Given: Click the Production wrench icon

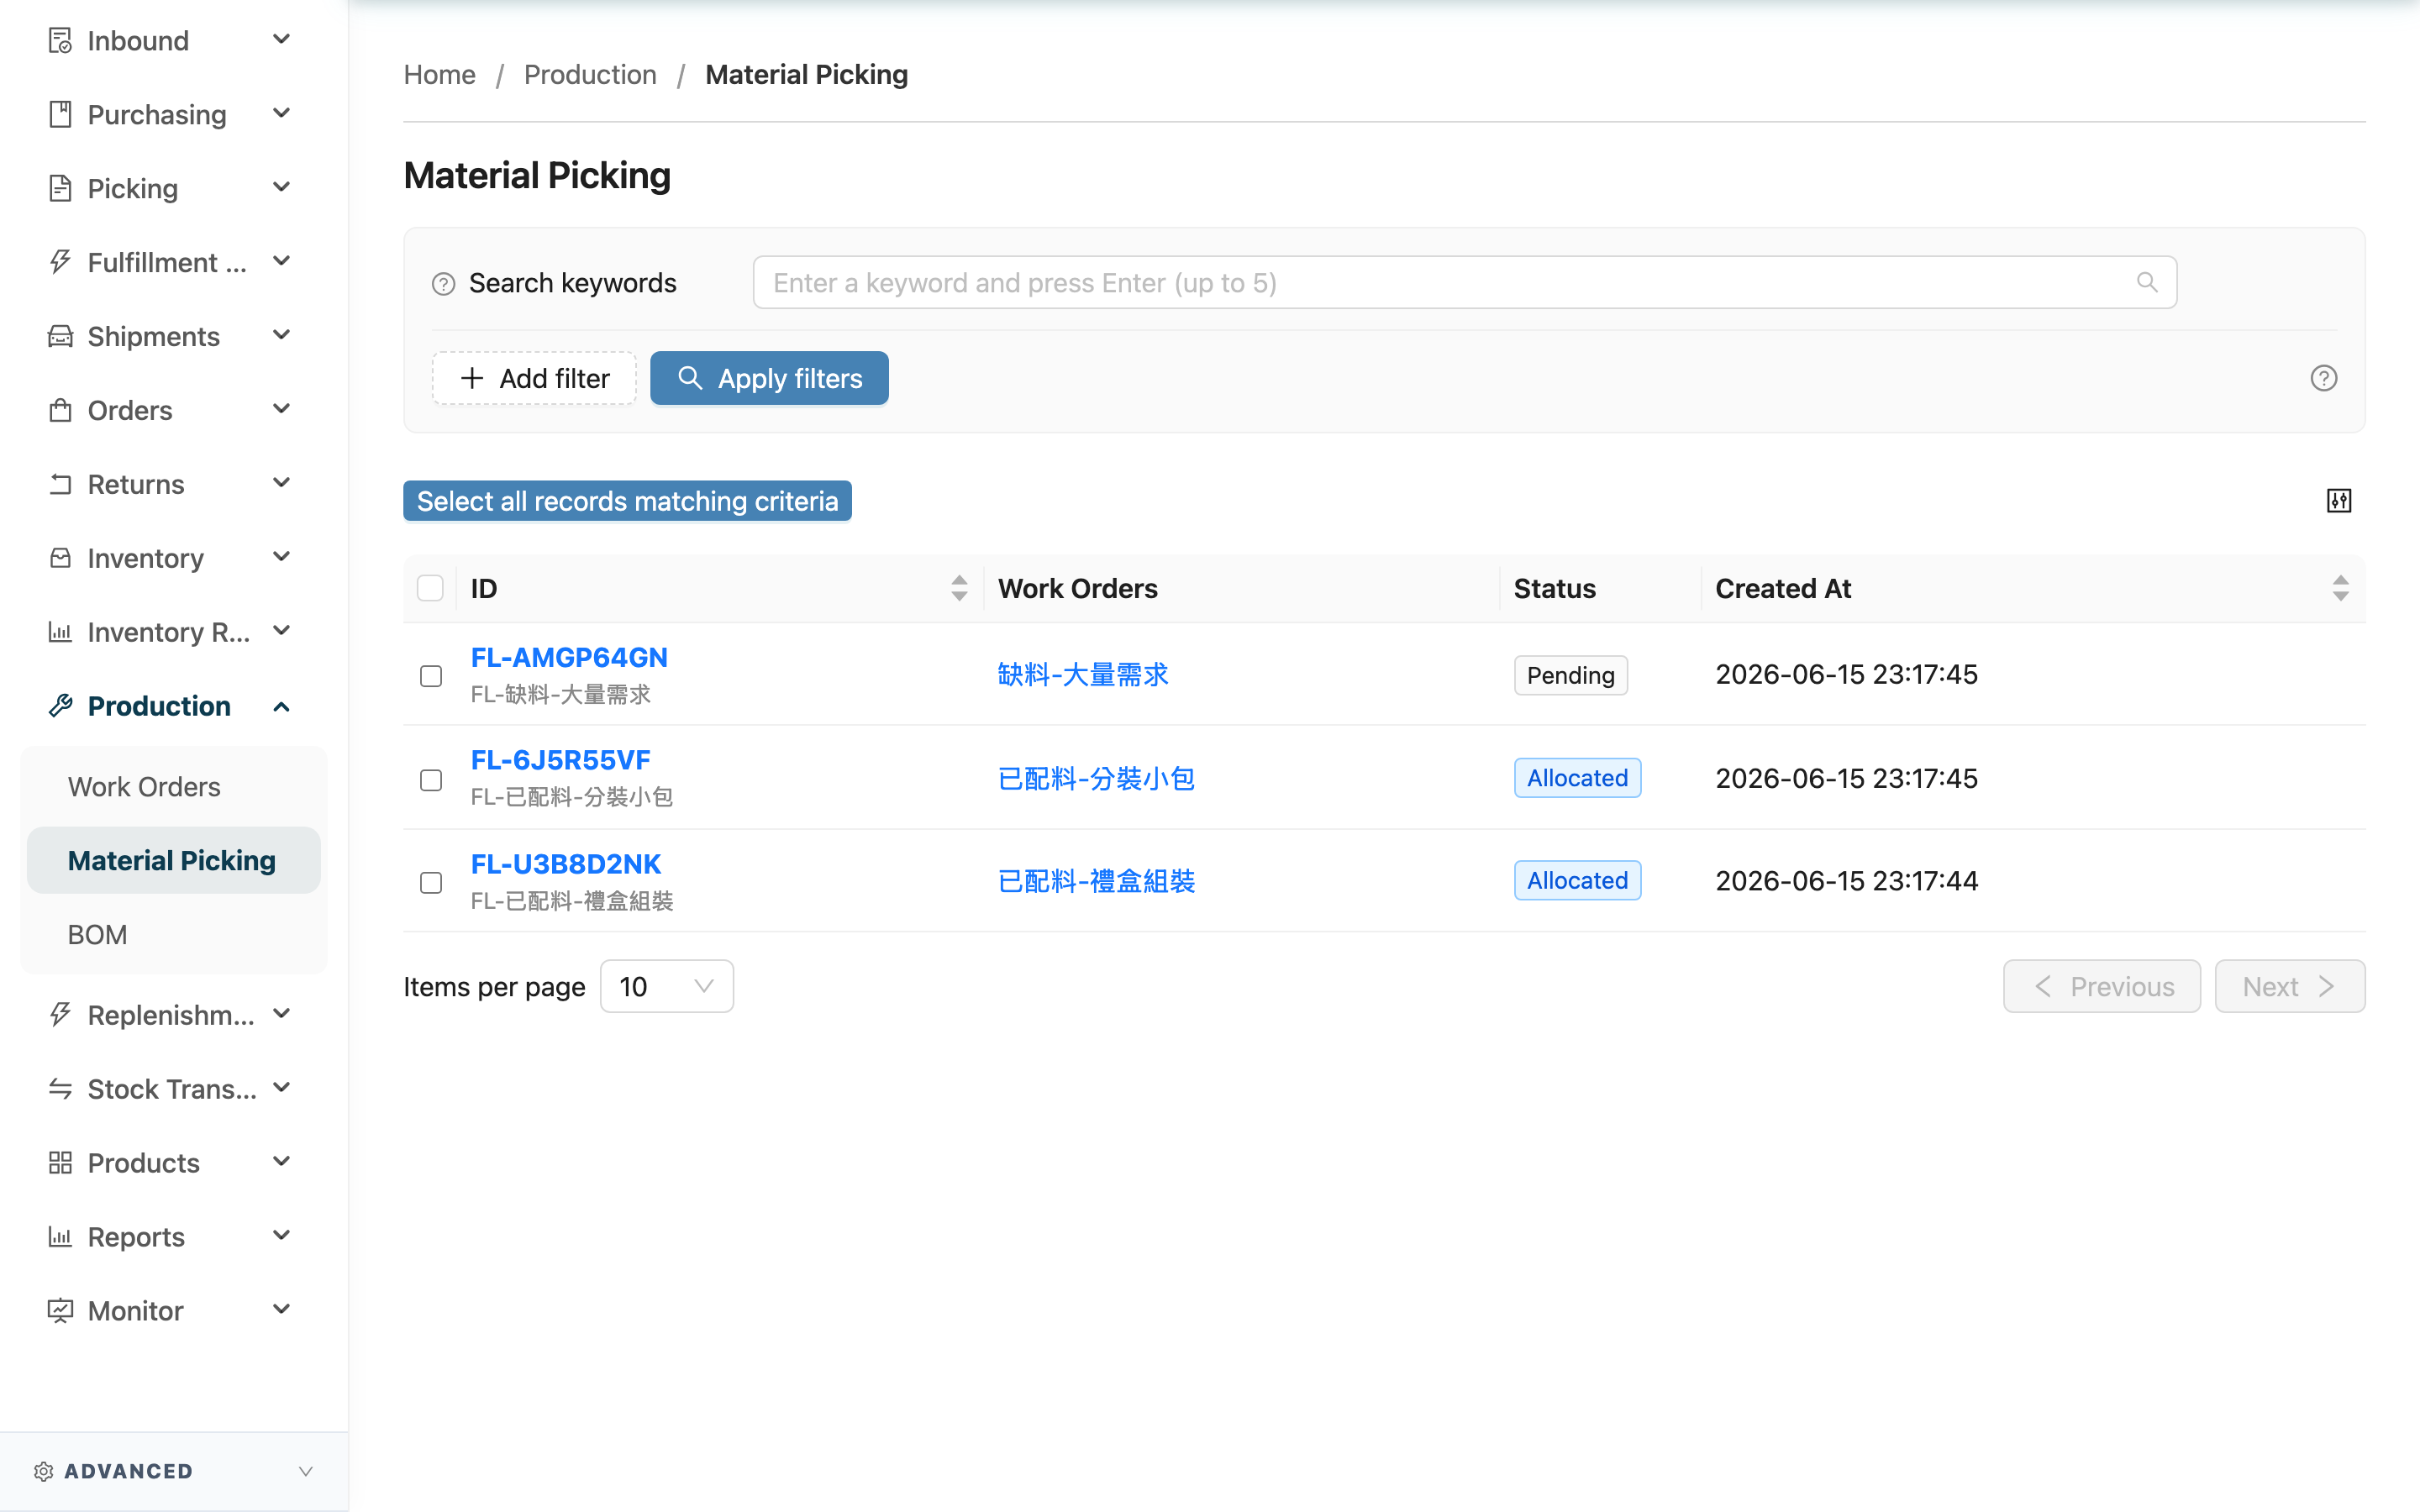Looking at the screenshot, I should (60, 706).
